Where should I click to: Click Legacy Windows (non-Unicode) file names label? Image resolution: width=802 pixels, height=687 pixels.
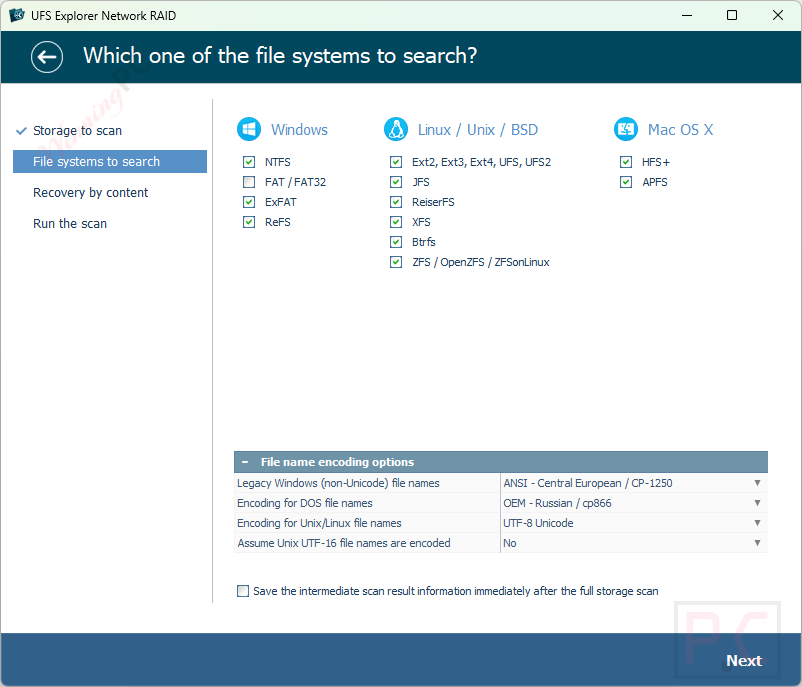click(338, 483)
